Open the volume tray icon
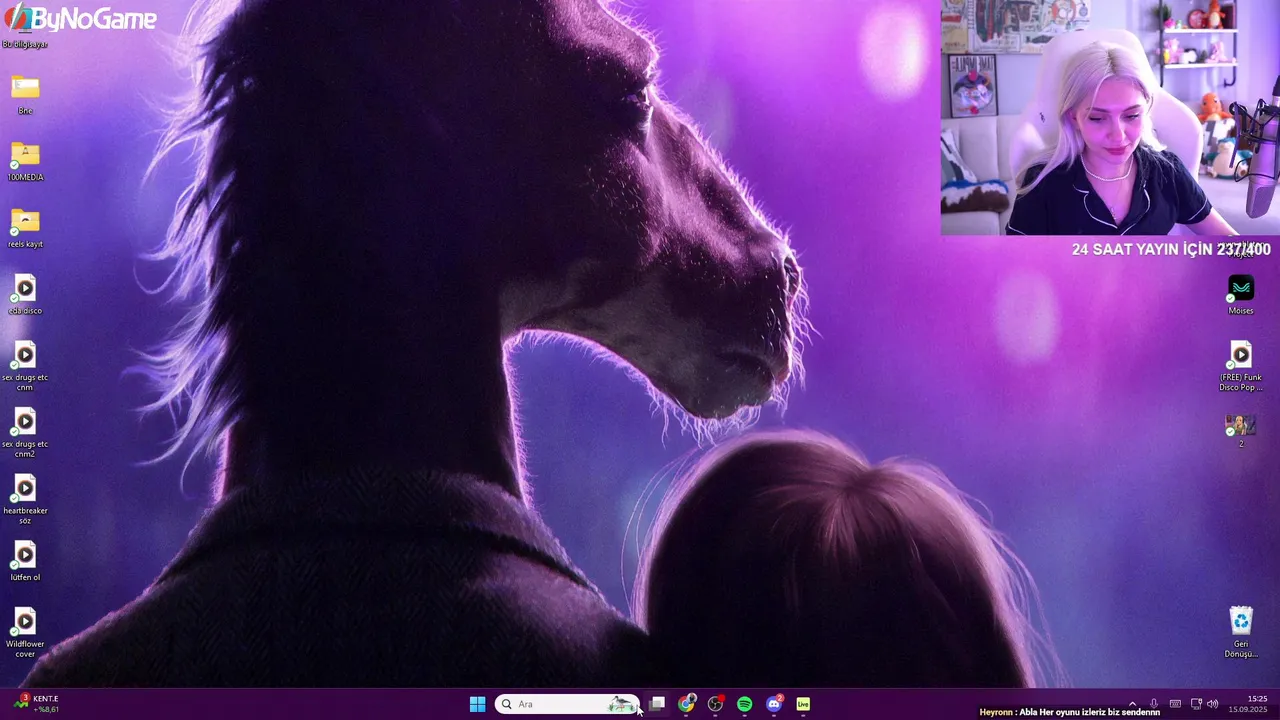This screenshot has height=720, width=1280. (x=1212, y=704)
